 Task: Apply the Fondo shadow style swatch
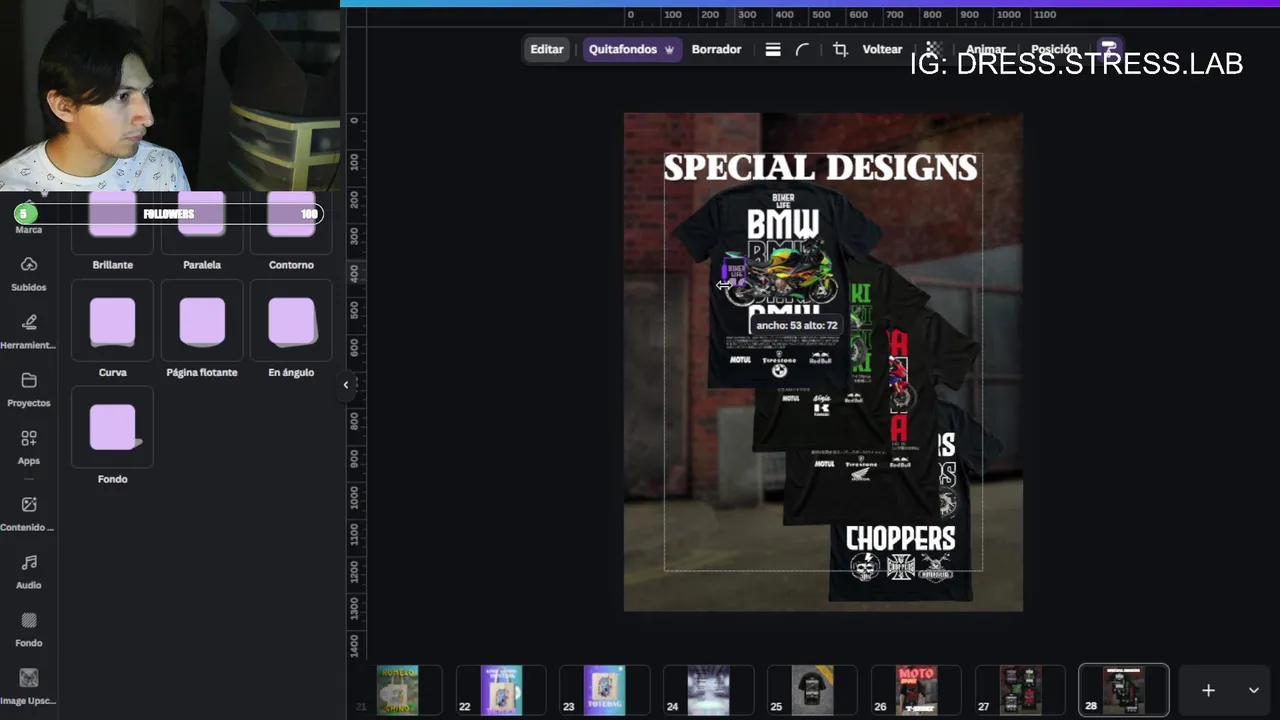112,427
